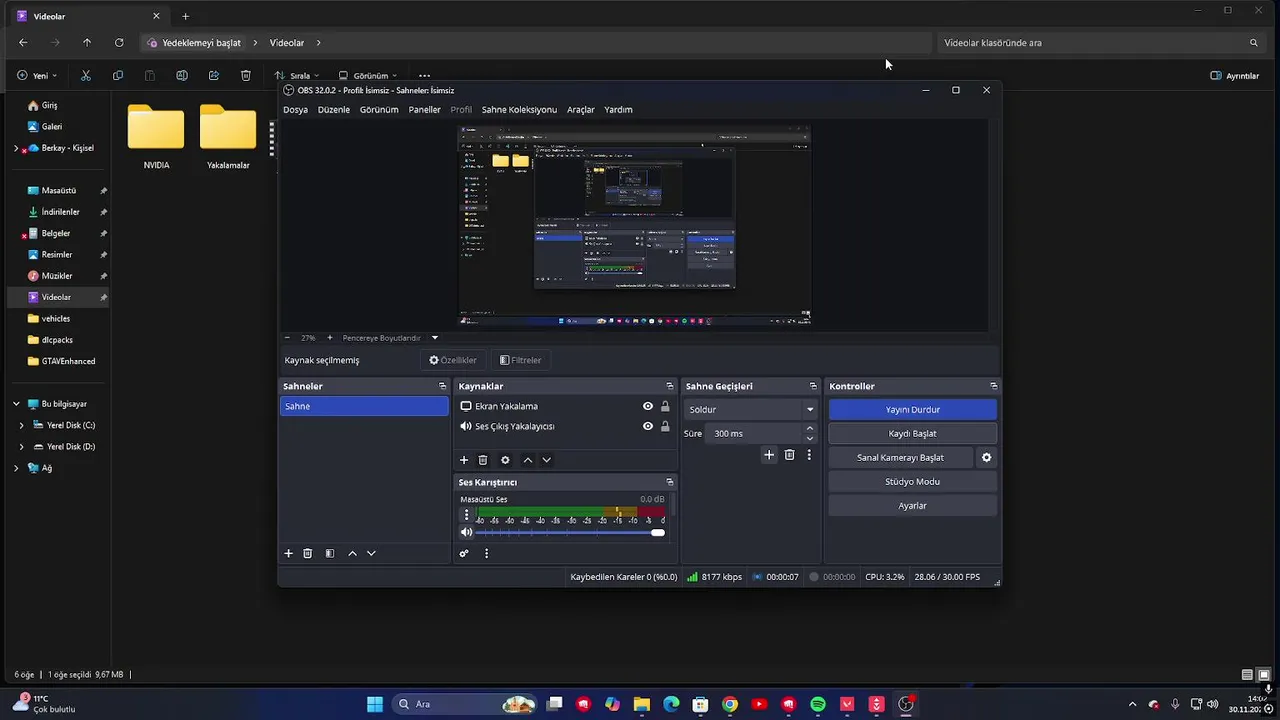Image resolution: width=1280 pixels, height=720 pixels.
Task: Open the Düzenle menu in OBS
Action: 334,110
